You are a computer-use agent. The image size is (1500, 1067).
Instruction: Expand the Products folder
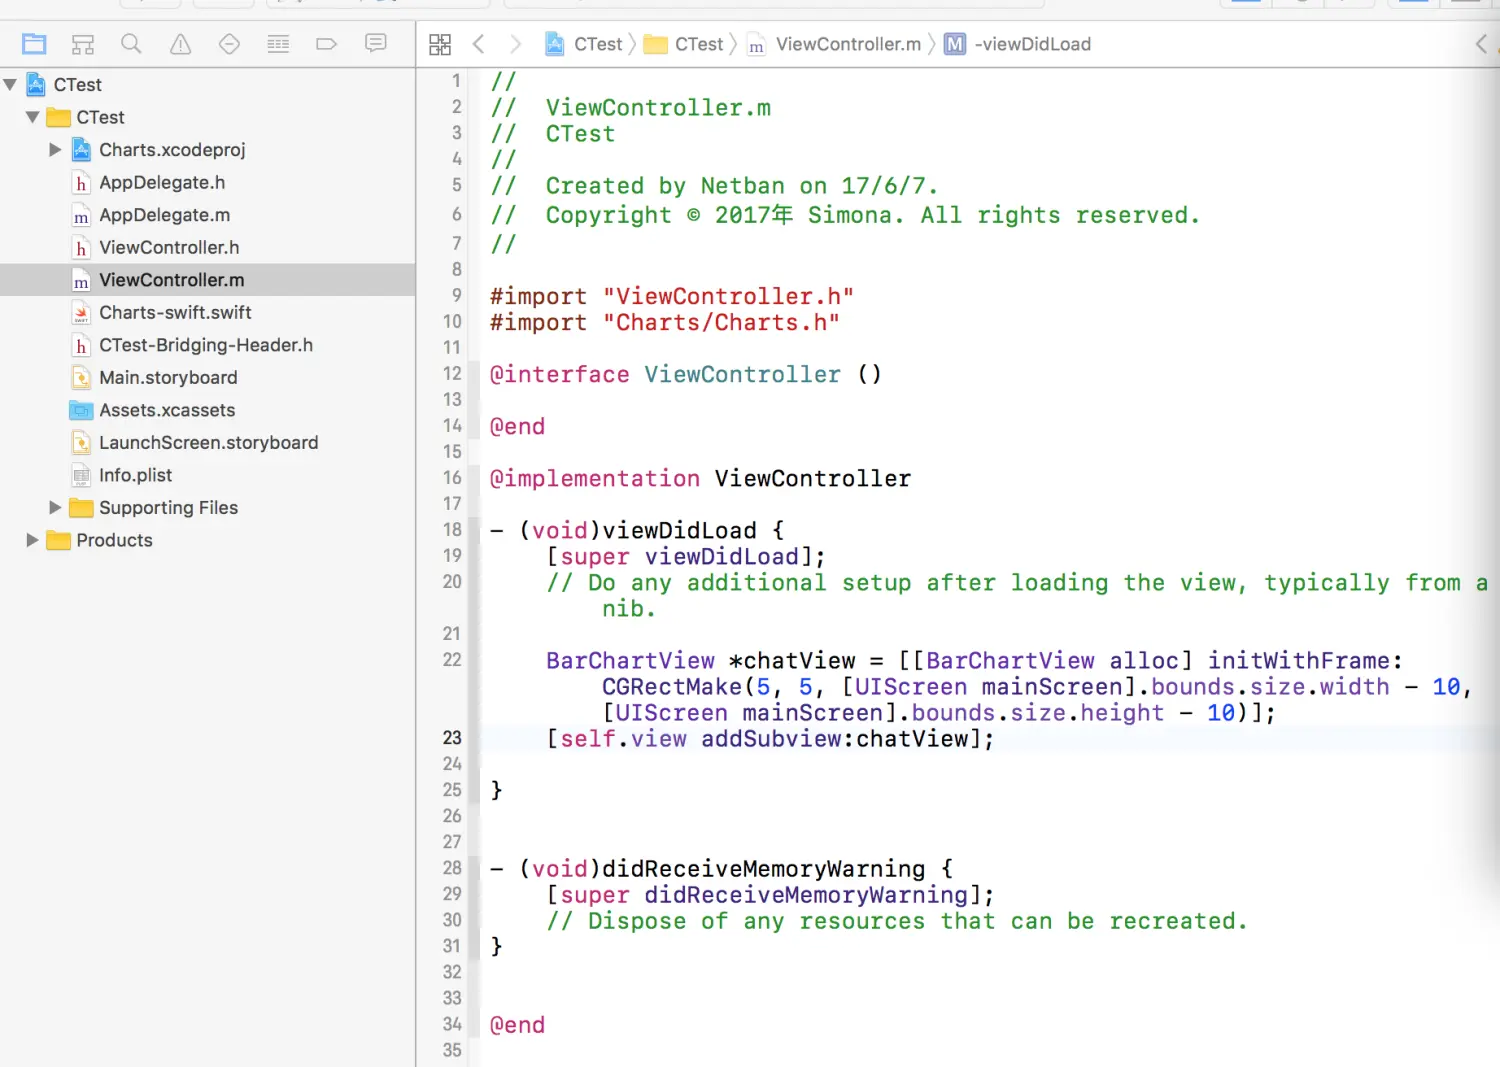tap(32, 540)
